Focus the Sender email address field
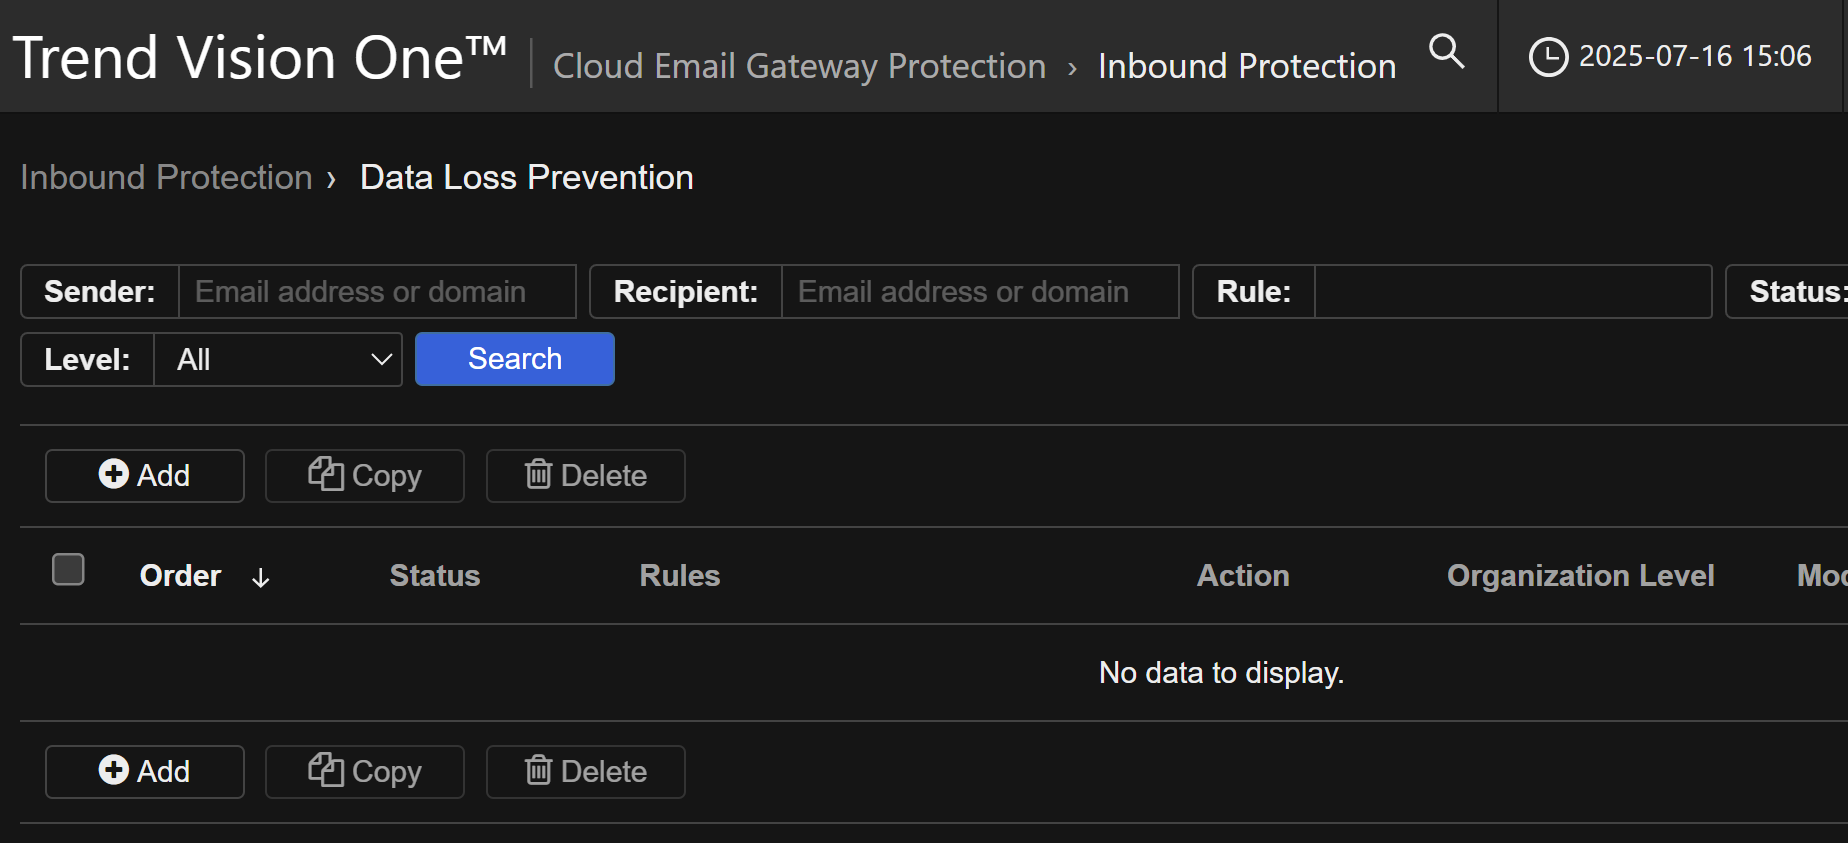This screenshot has height=843, width=1848. [x=377, y=292]
